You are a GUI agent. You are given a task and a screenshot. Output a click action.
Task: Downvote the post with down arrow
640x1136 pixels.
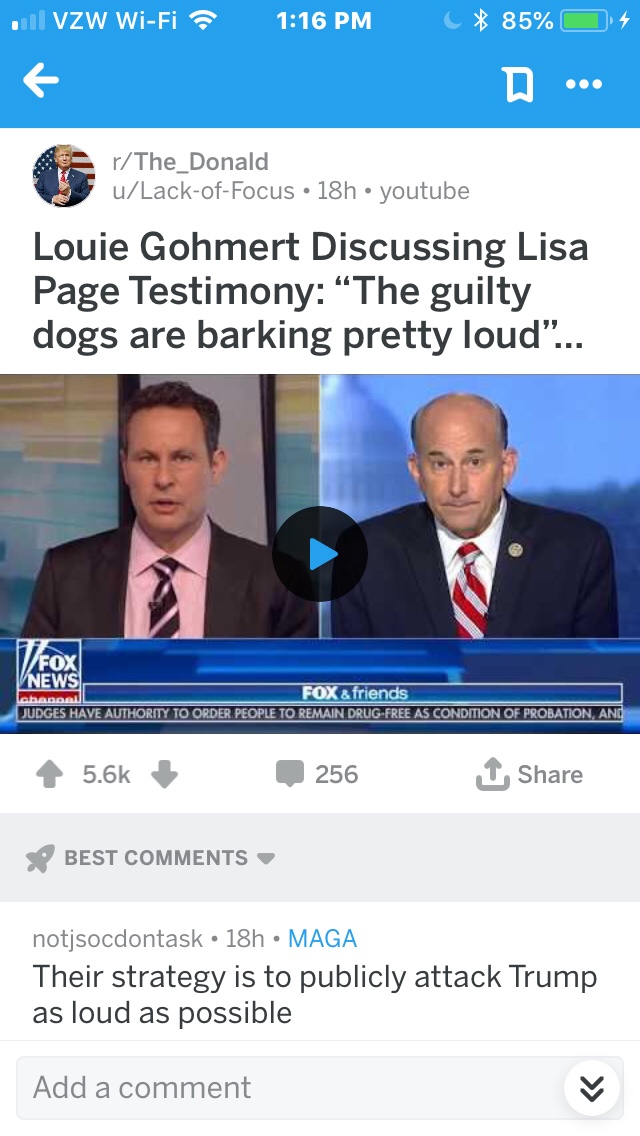(x=165, y=774)
